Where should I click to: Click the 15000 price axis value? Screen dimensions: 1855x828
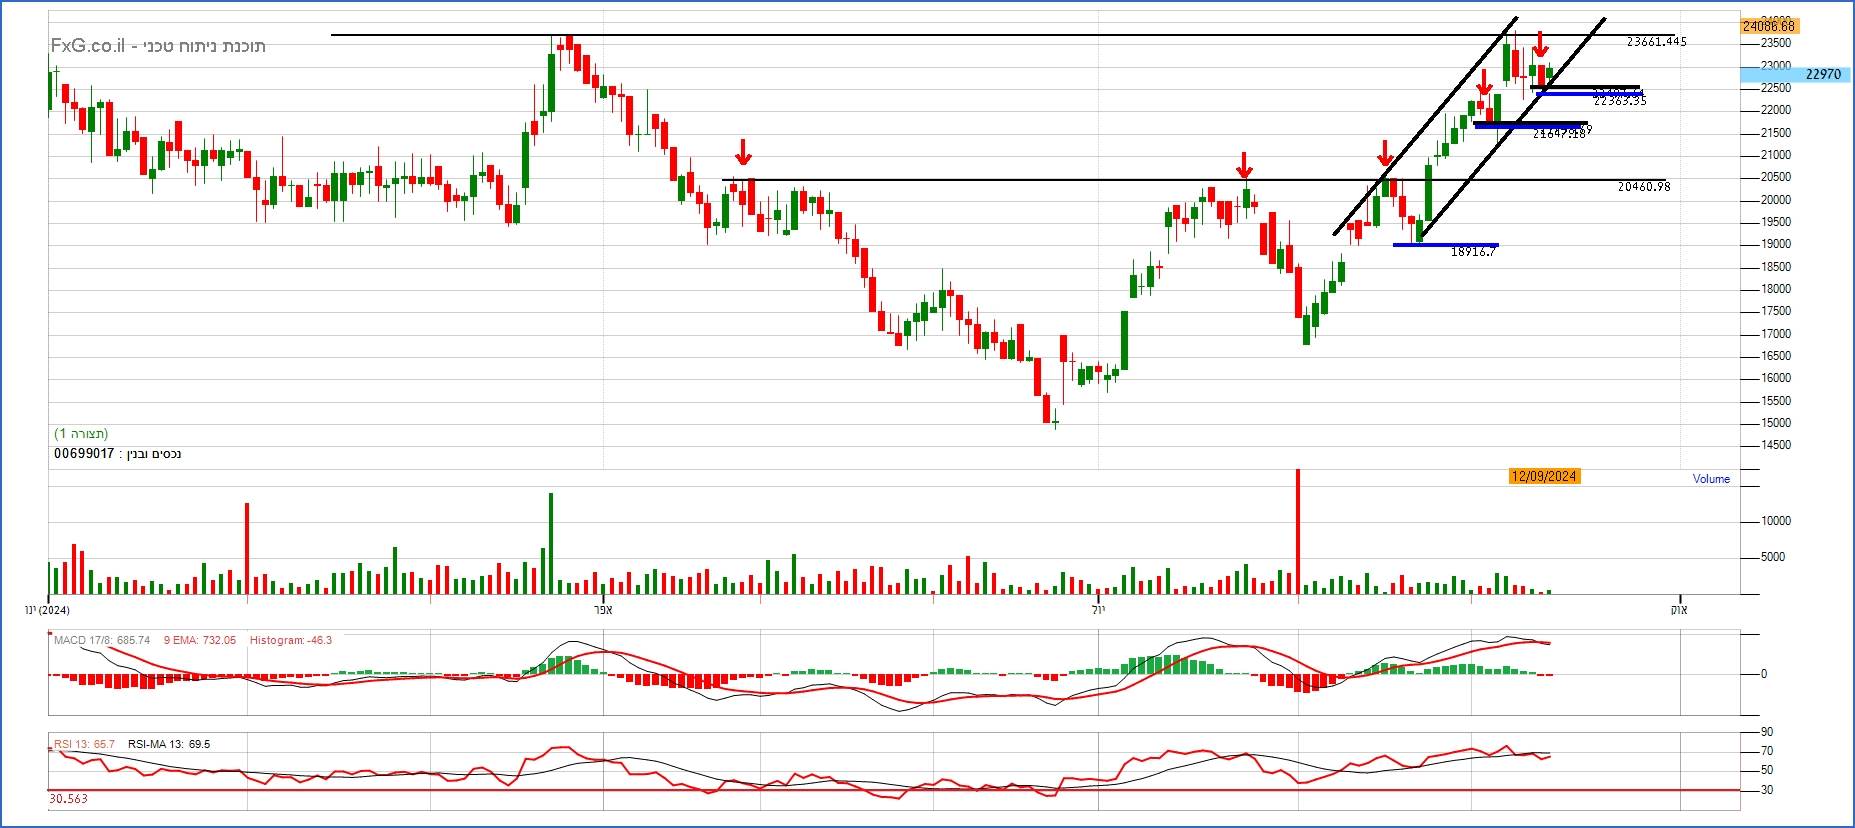[x=1776, y=423]
